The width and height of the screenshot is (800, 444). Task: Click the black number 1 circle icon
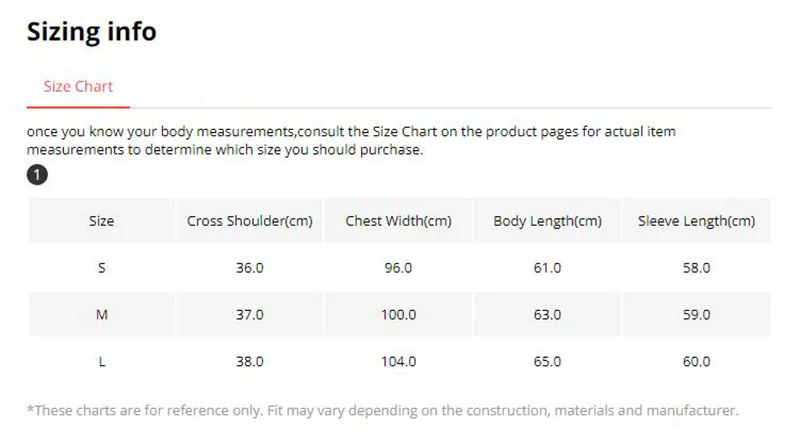tap(37, 175)
